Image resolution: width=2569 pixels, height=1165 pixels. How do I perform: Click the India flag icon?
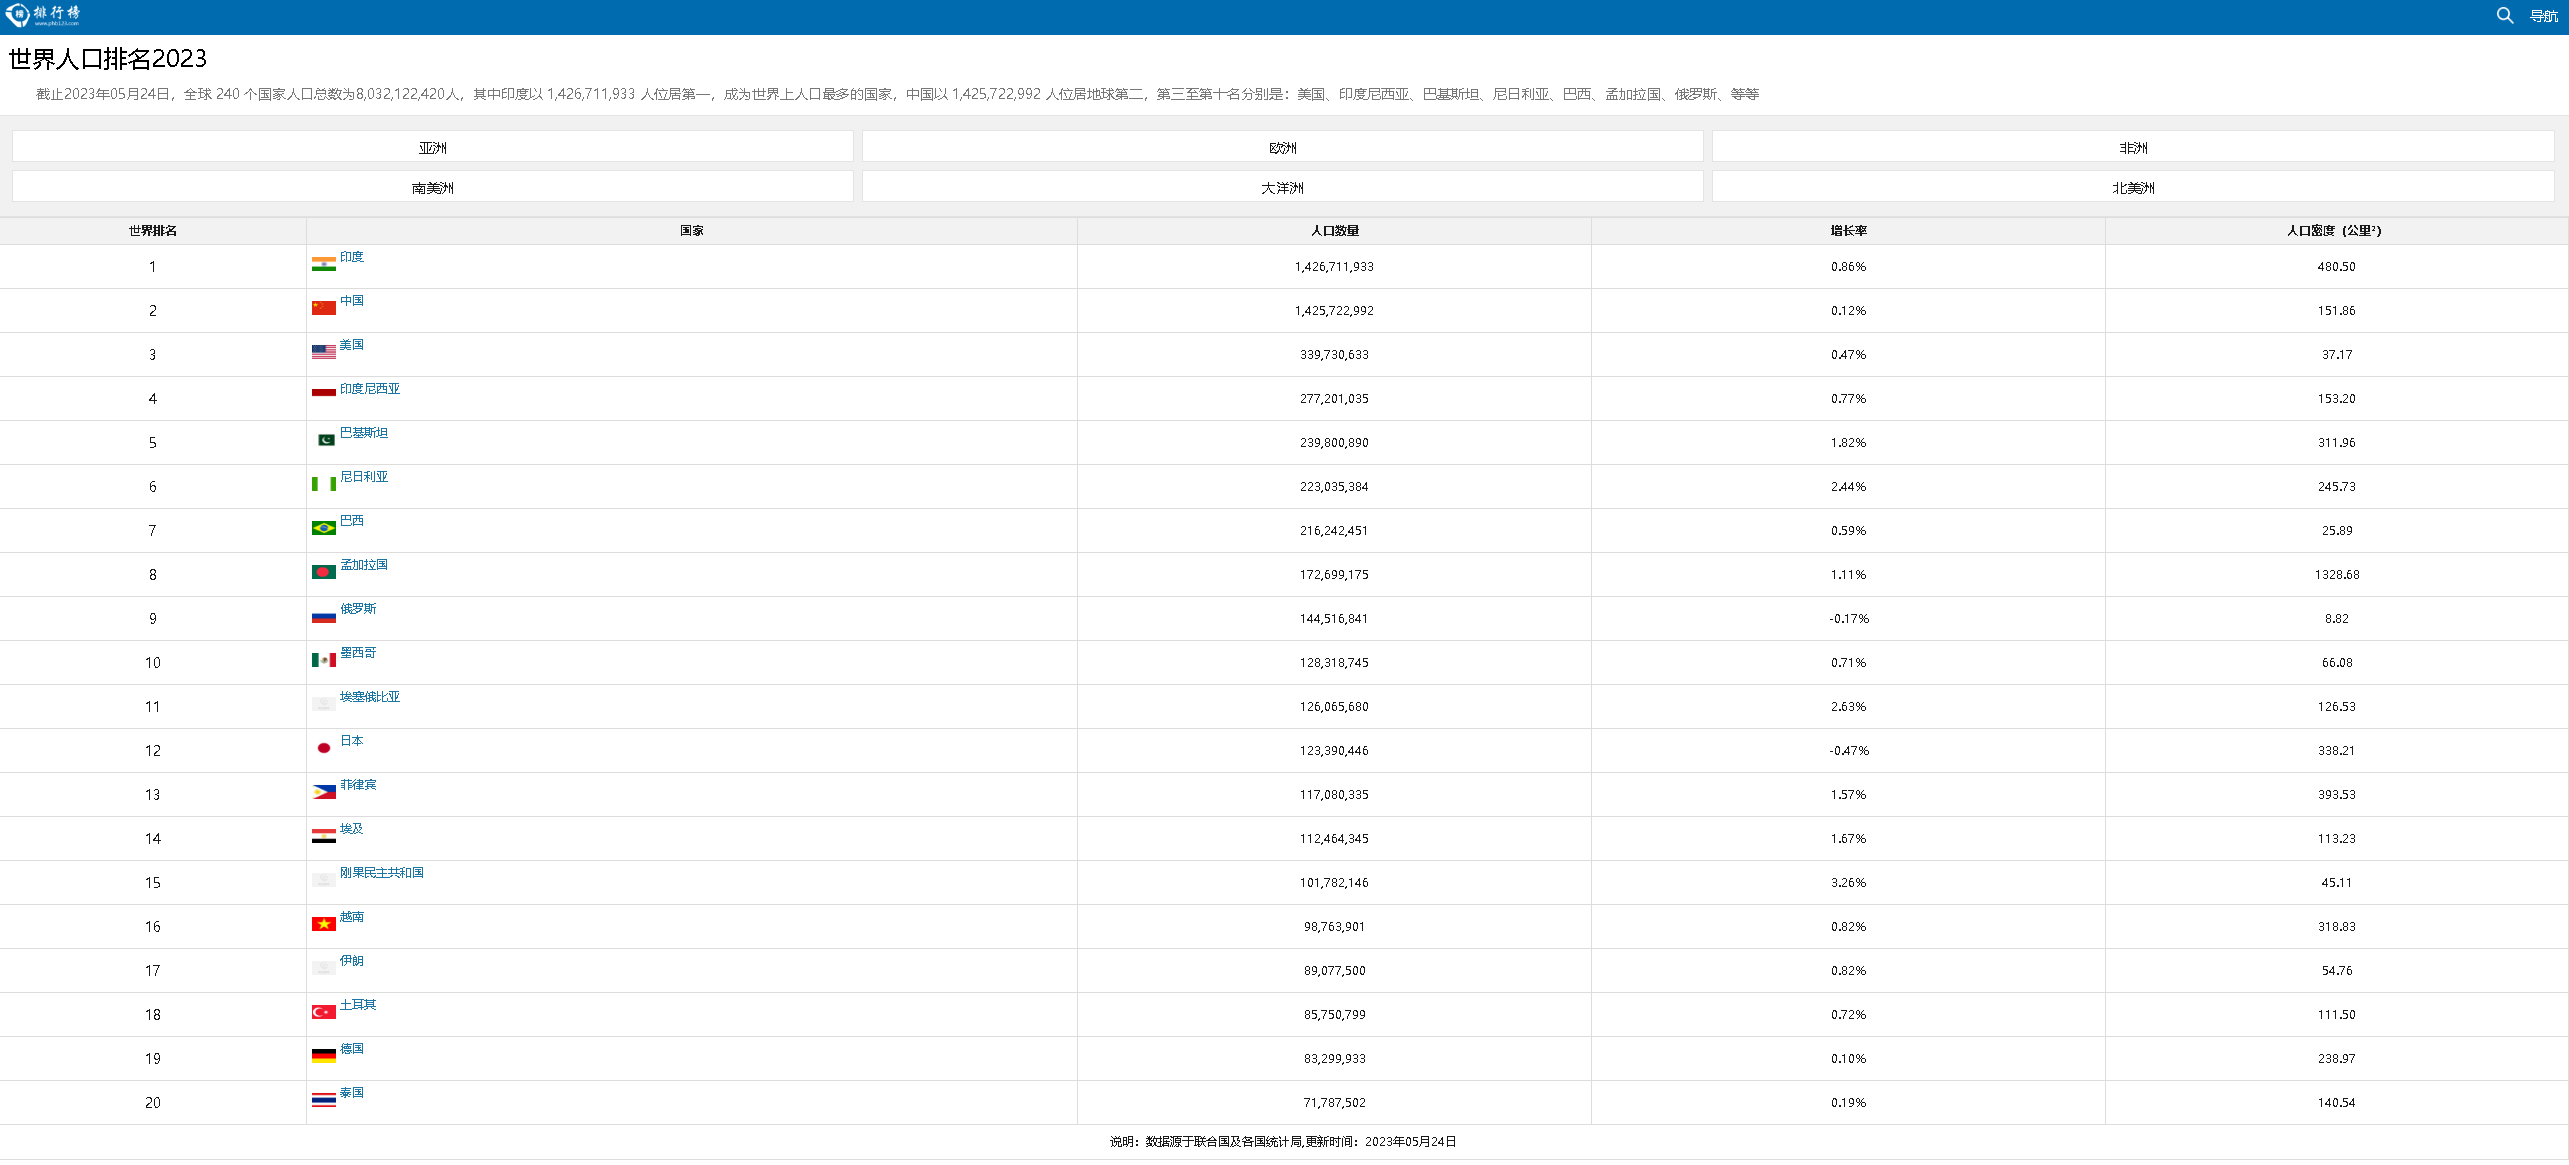(323, 264)
